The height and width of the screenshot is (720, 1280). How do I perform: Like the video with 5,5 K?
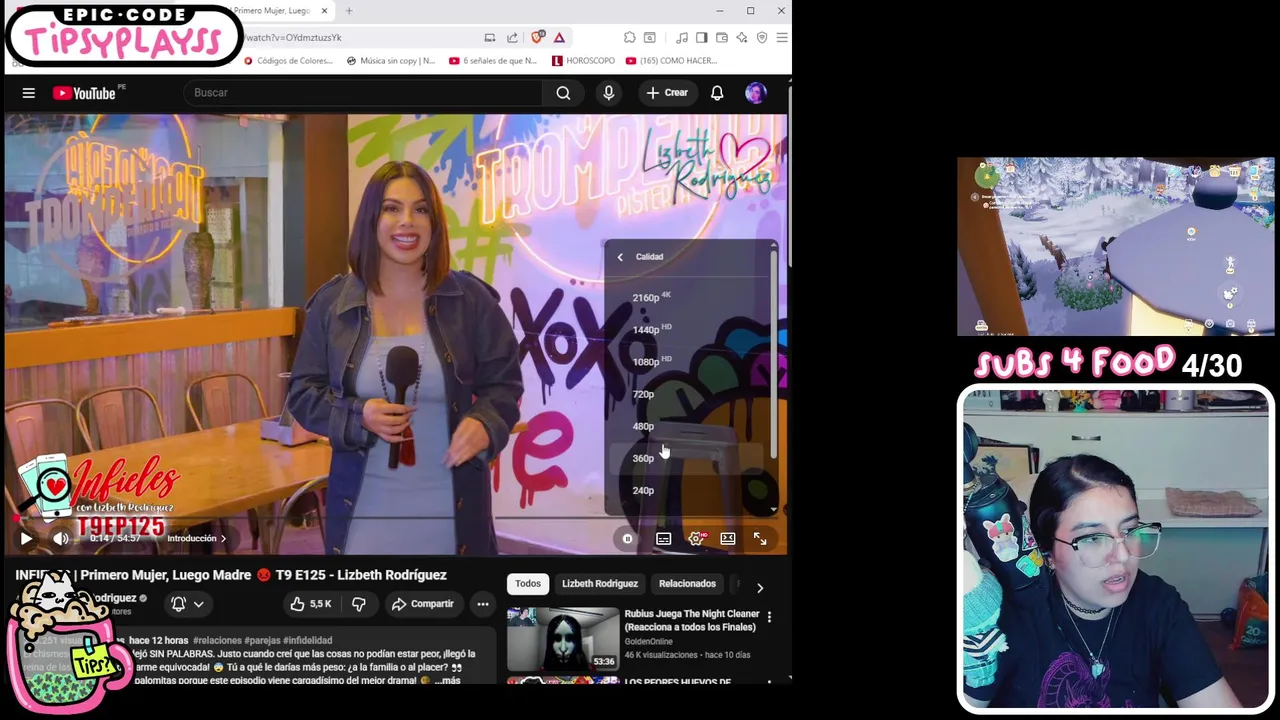[x=311, y=604]
